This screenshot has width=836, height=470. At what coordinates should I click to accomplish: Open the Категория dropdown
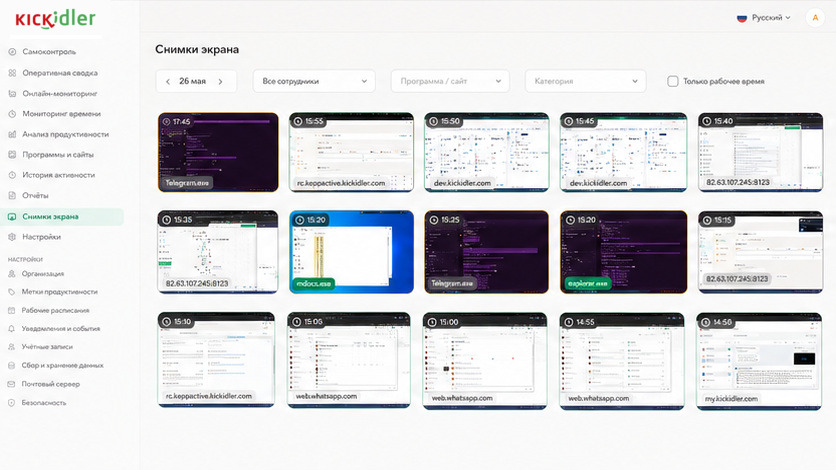coord(585,81)
